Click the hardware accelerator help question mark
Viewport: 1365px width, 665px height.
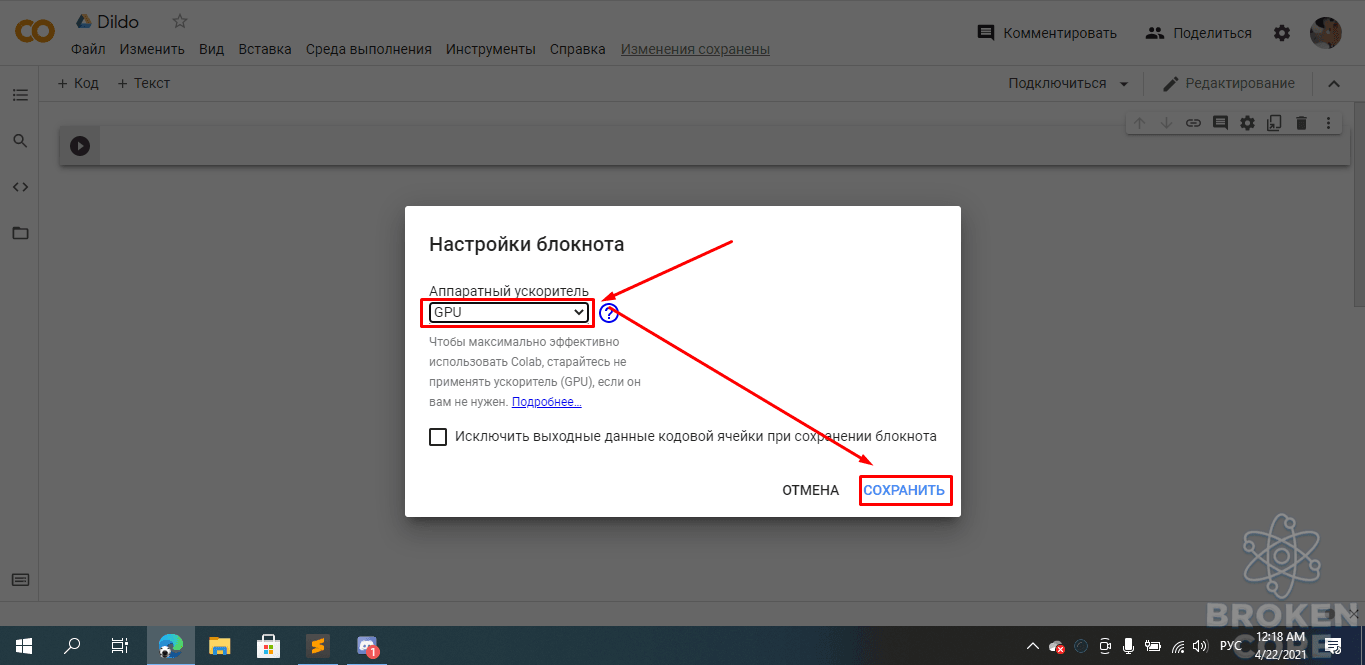[609, 313]
